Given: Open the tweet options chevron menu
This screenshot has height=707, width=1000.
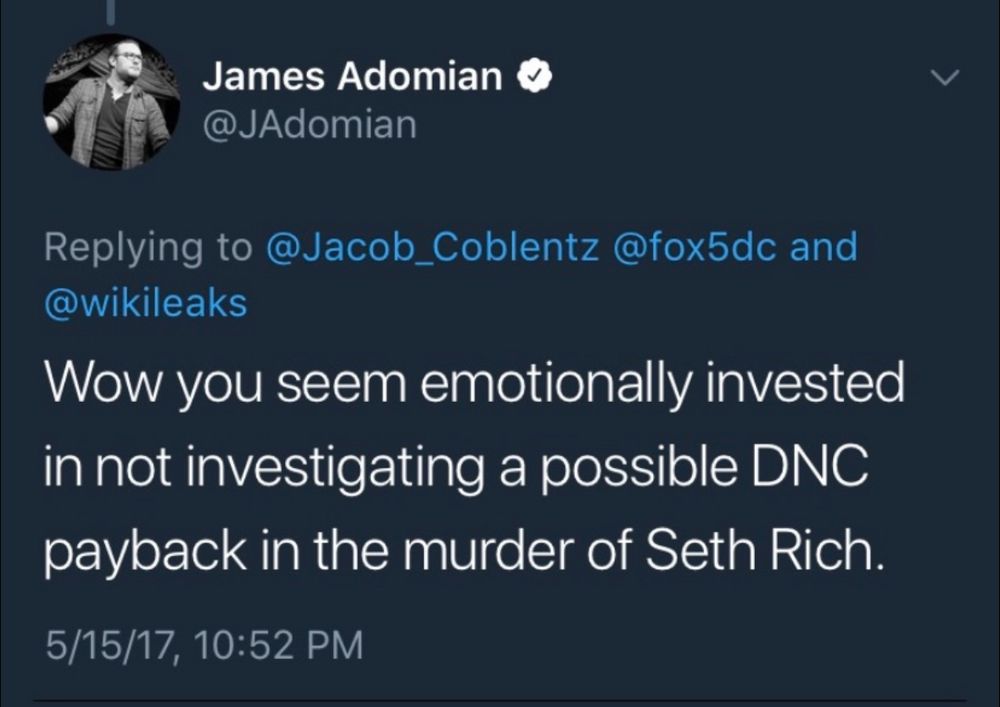Looking at the screenshot, I should click(x=945, y=78).
